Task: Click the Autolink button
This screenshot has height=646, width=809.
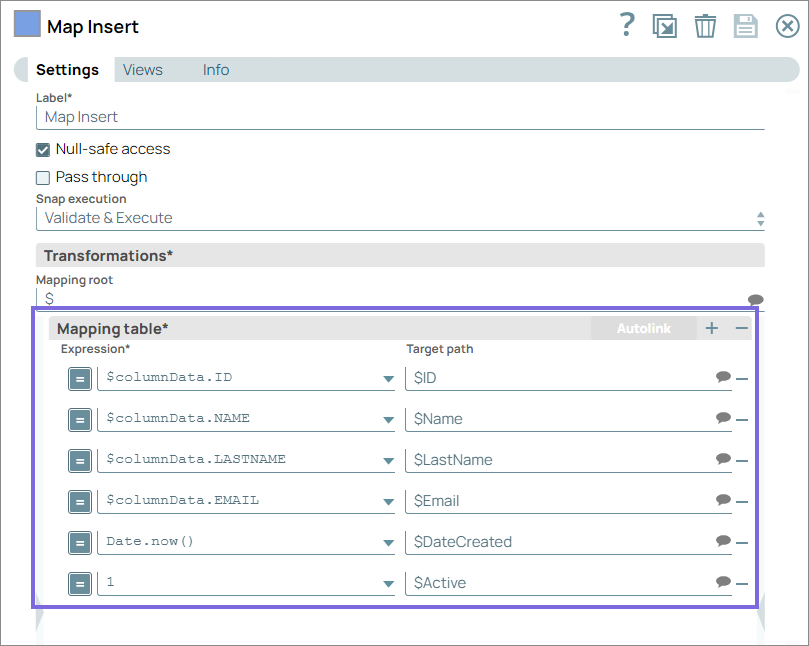Action: pos(643,328)
